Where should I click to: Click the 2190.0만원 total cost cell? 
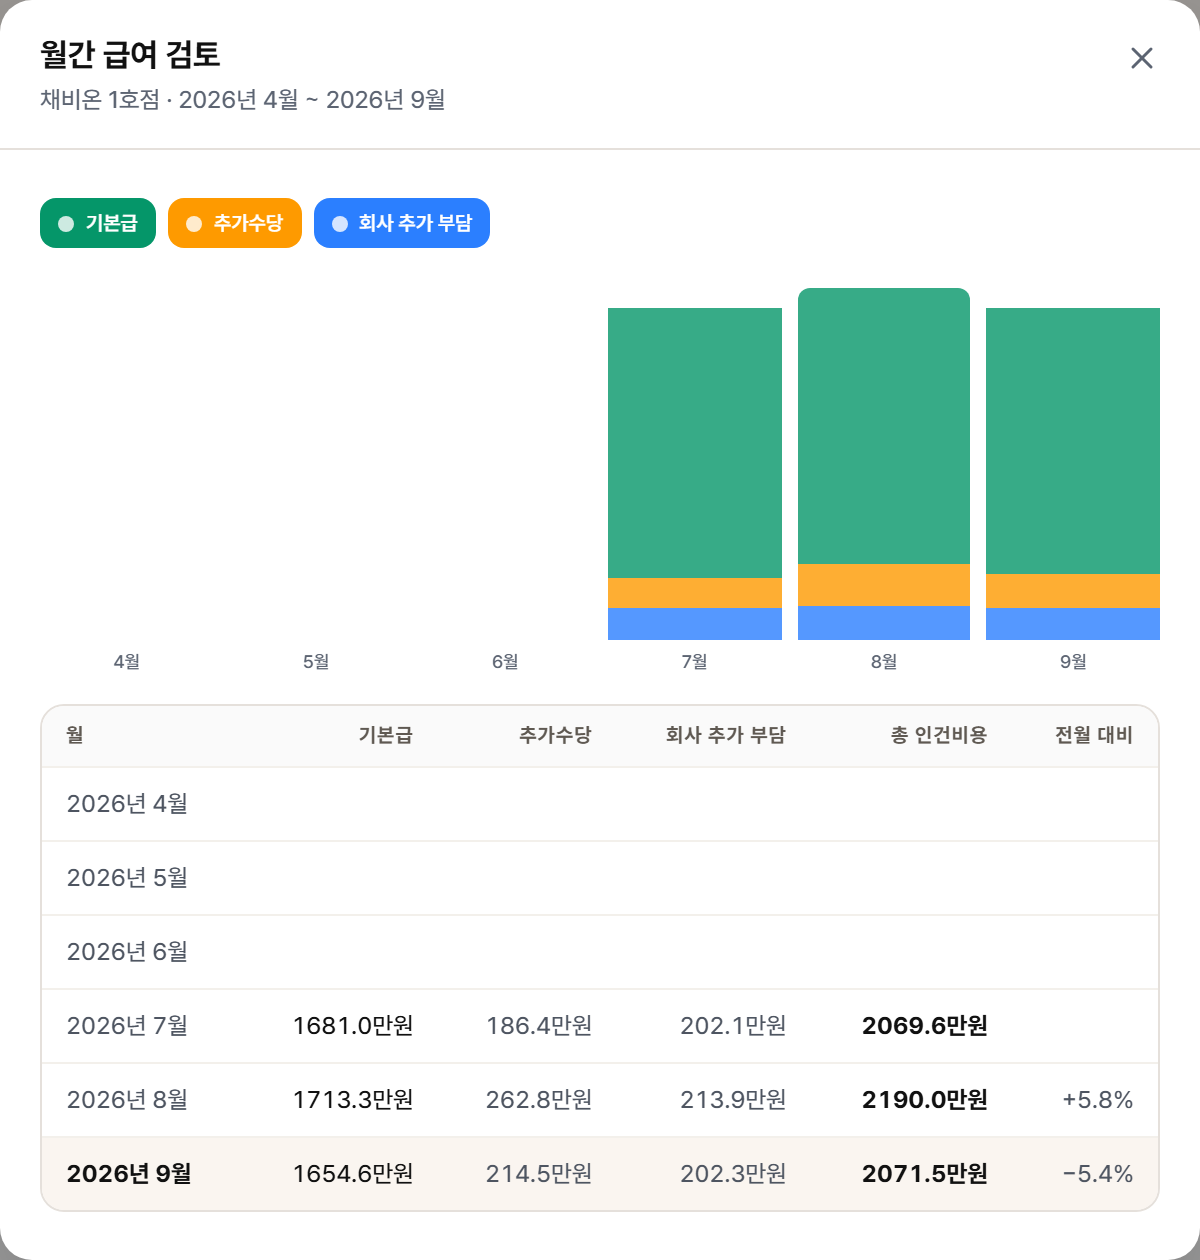(x=925, y=1100)
